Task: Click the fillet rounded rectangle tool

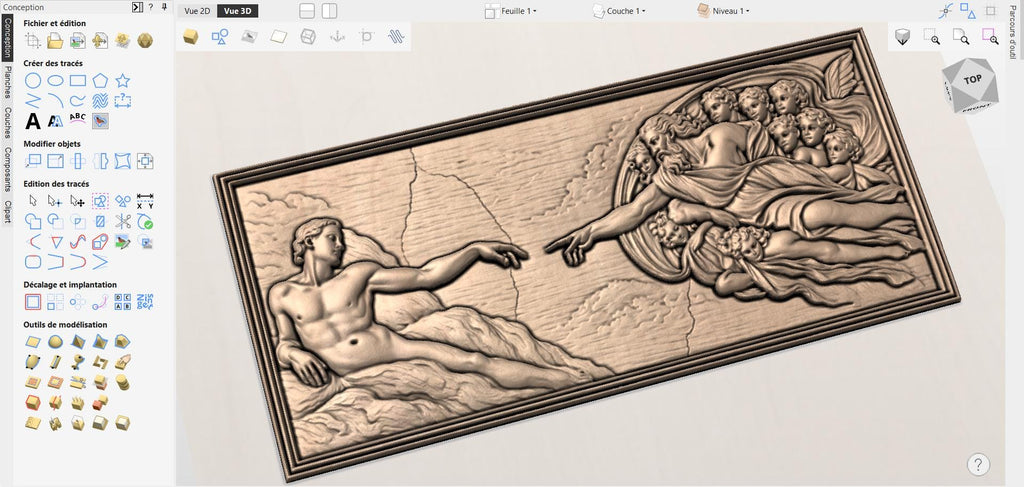Action: tap(33, 262)
